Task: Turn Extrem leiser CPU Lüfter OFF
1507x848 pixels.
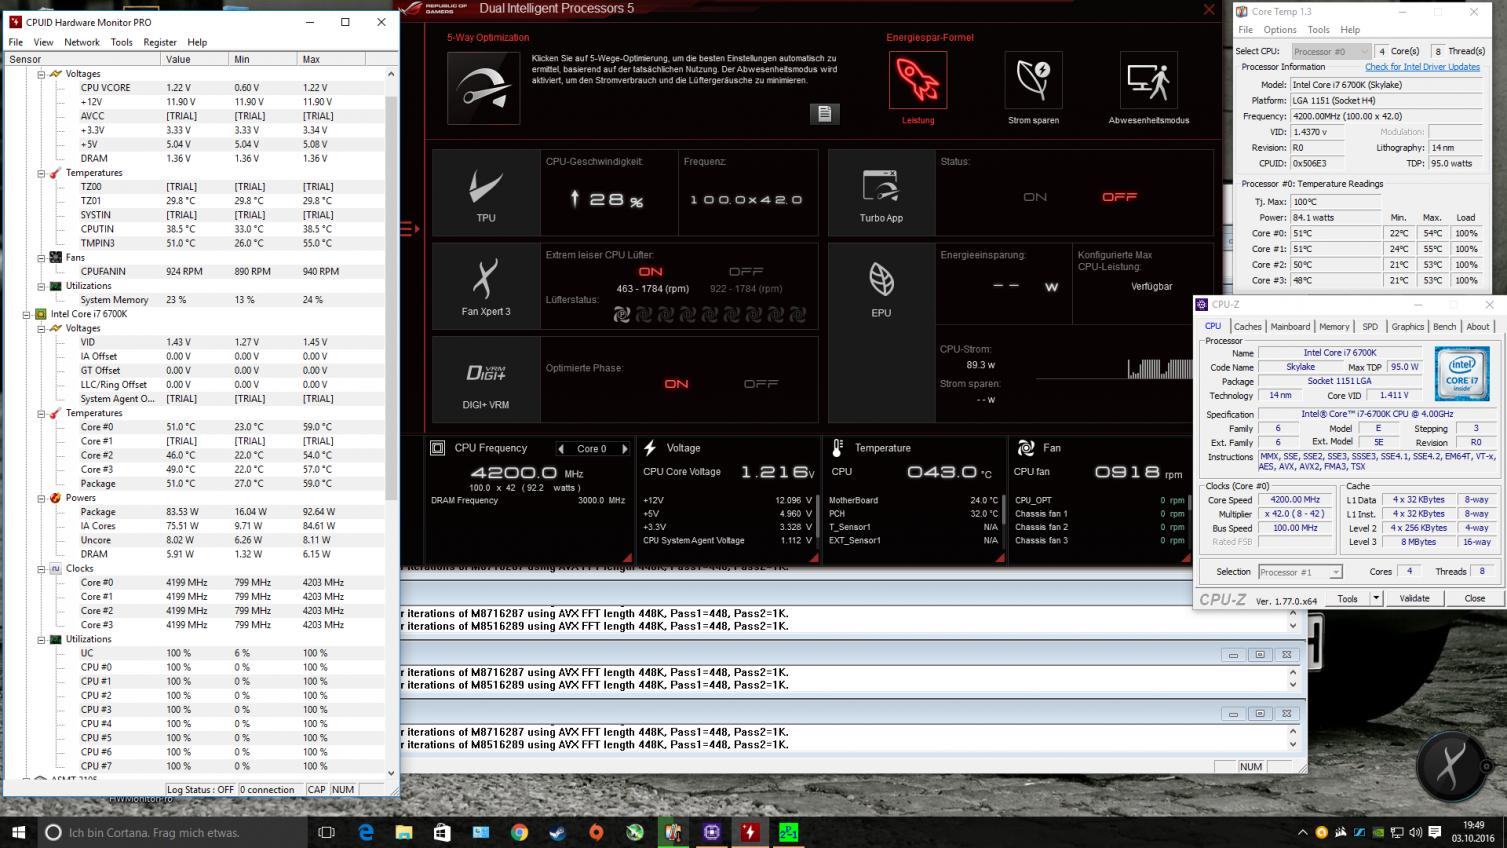Action: tap(745, 272)
